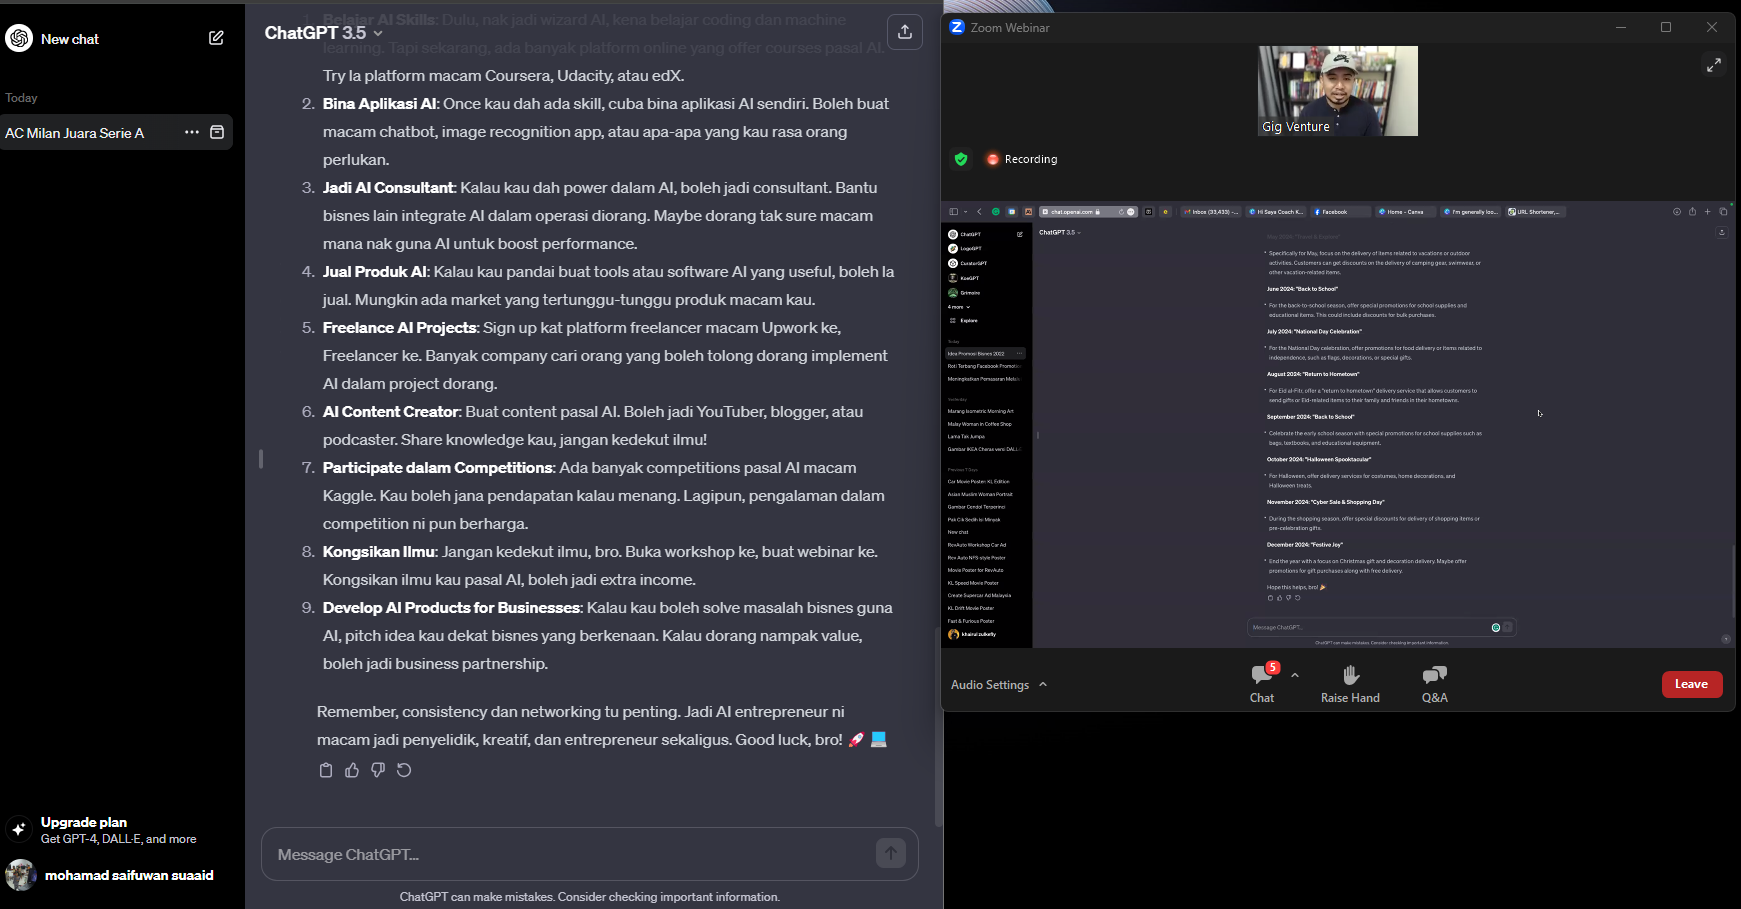Open options for AC Milan Juara Serie A chat
Viewport: 1741px width, 909px height.
tap(191, 132)
